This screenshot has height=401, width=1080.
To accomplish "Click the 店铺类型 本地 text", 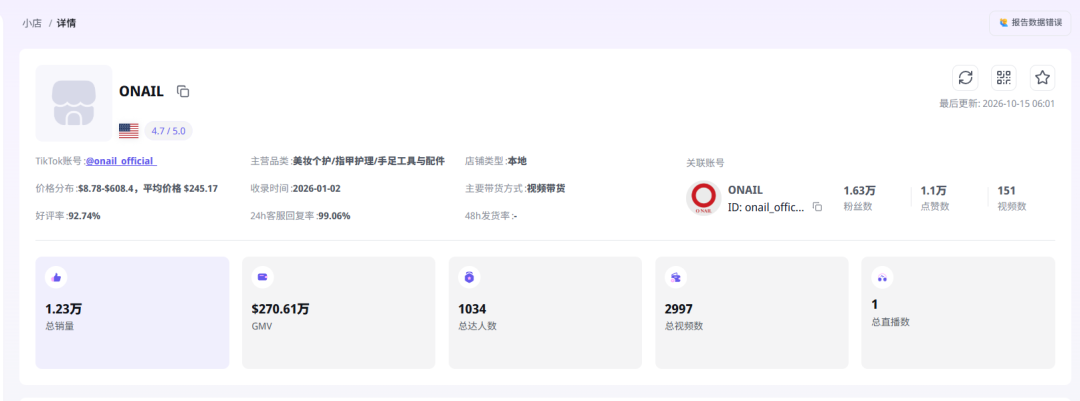I will click(x=496, y=161).
